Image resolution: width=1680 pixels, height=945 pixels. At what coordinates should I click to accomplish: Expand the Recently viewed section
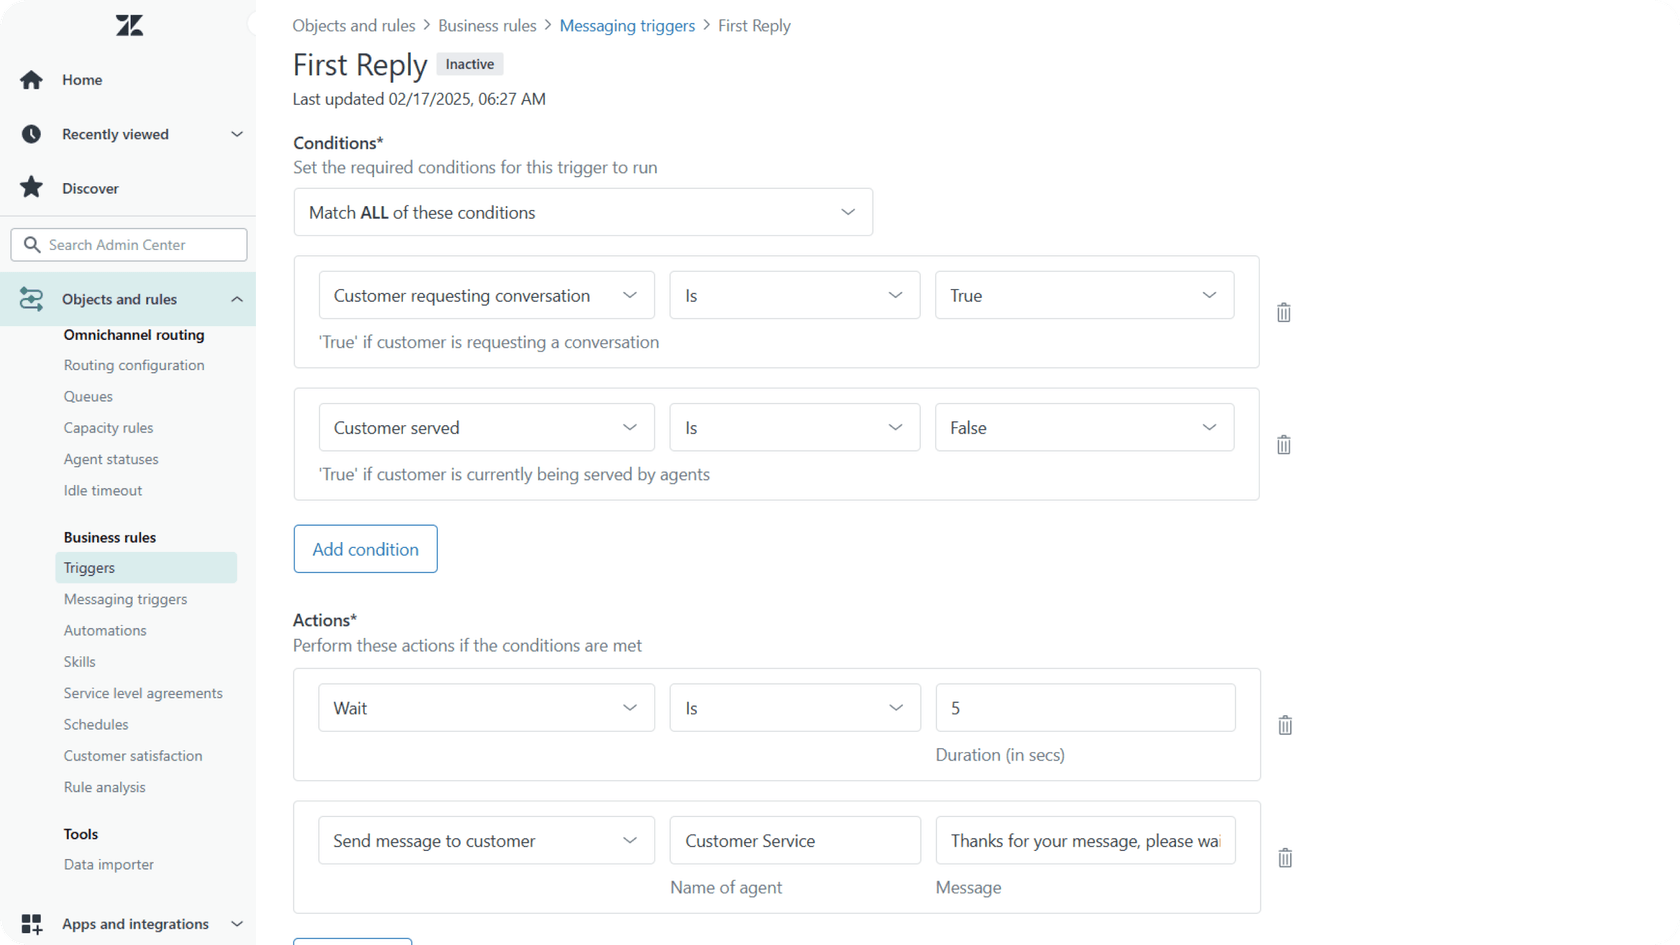coord(237,133)
